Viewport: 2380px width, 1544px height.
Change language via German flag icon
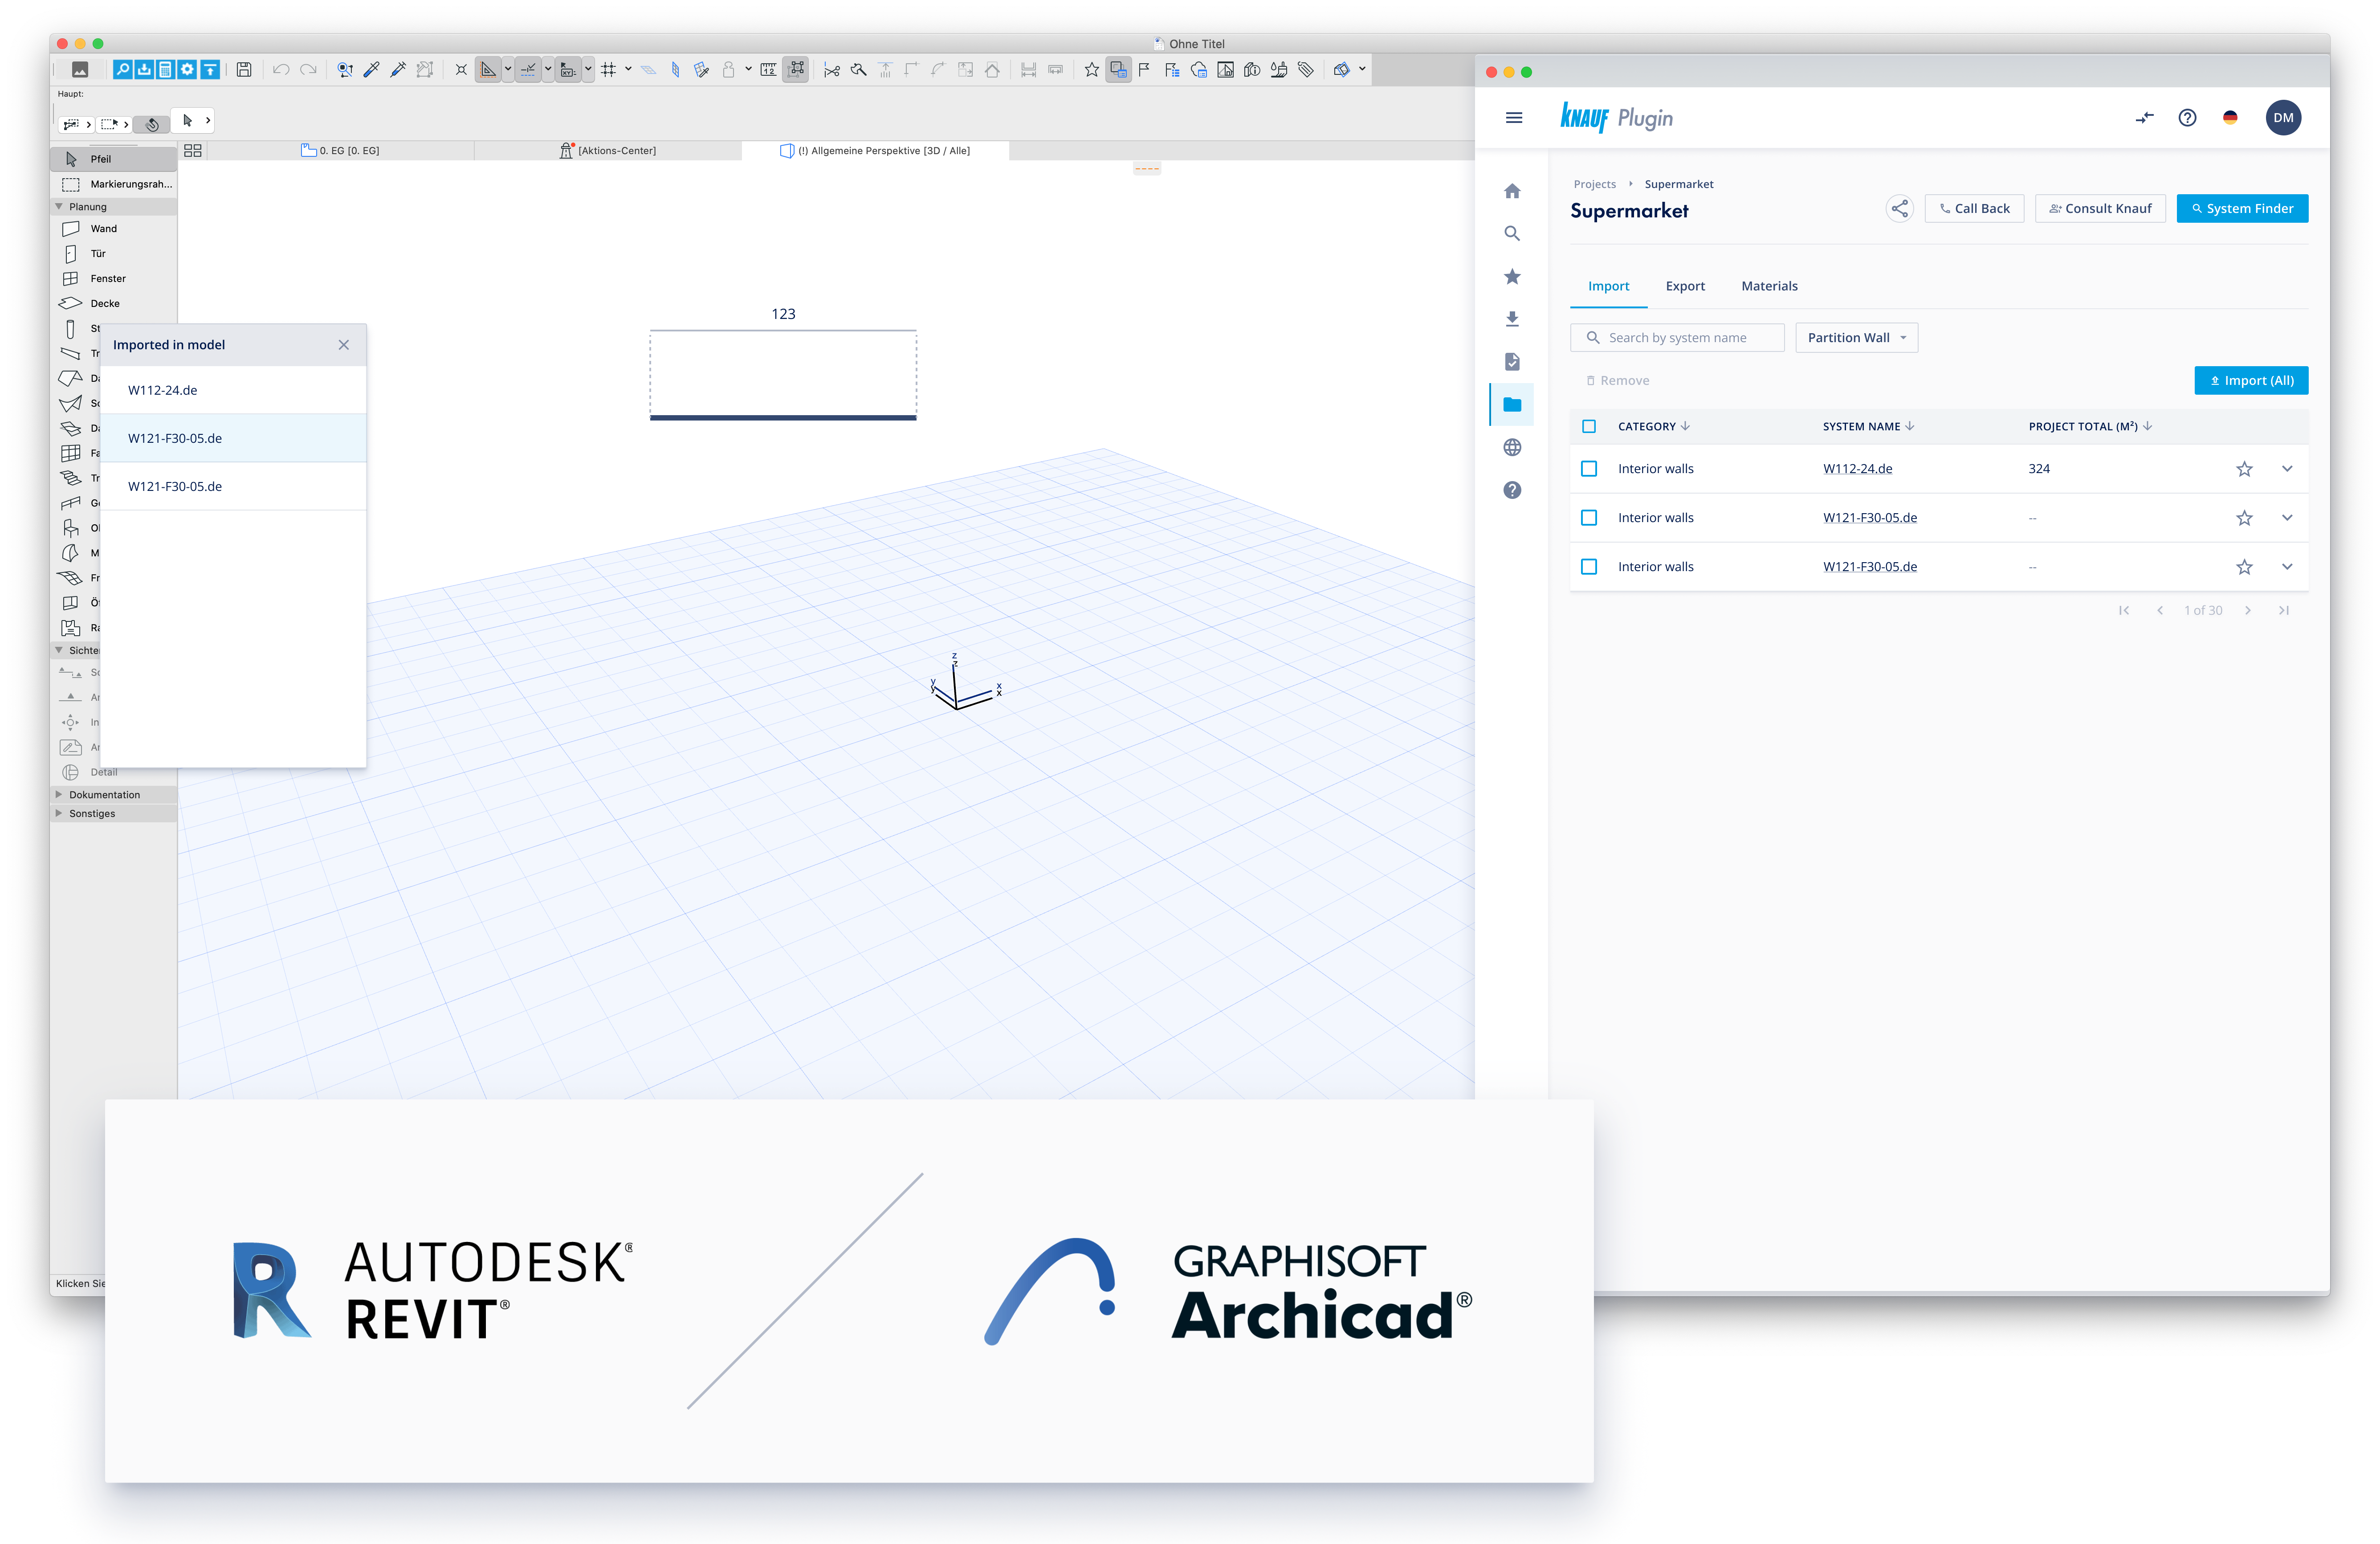coord(2230,118)
